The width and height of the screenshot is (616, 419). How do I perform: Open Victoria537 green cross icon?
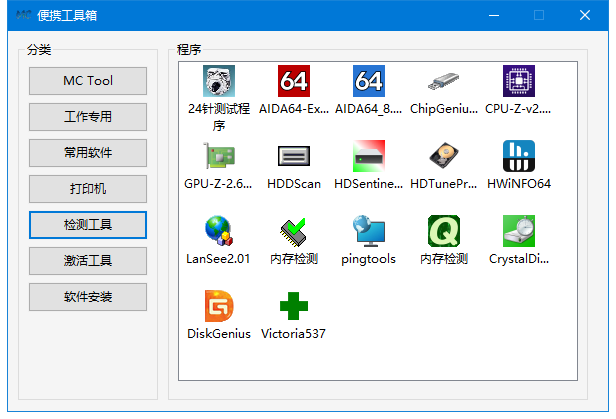pos(294,307)
